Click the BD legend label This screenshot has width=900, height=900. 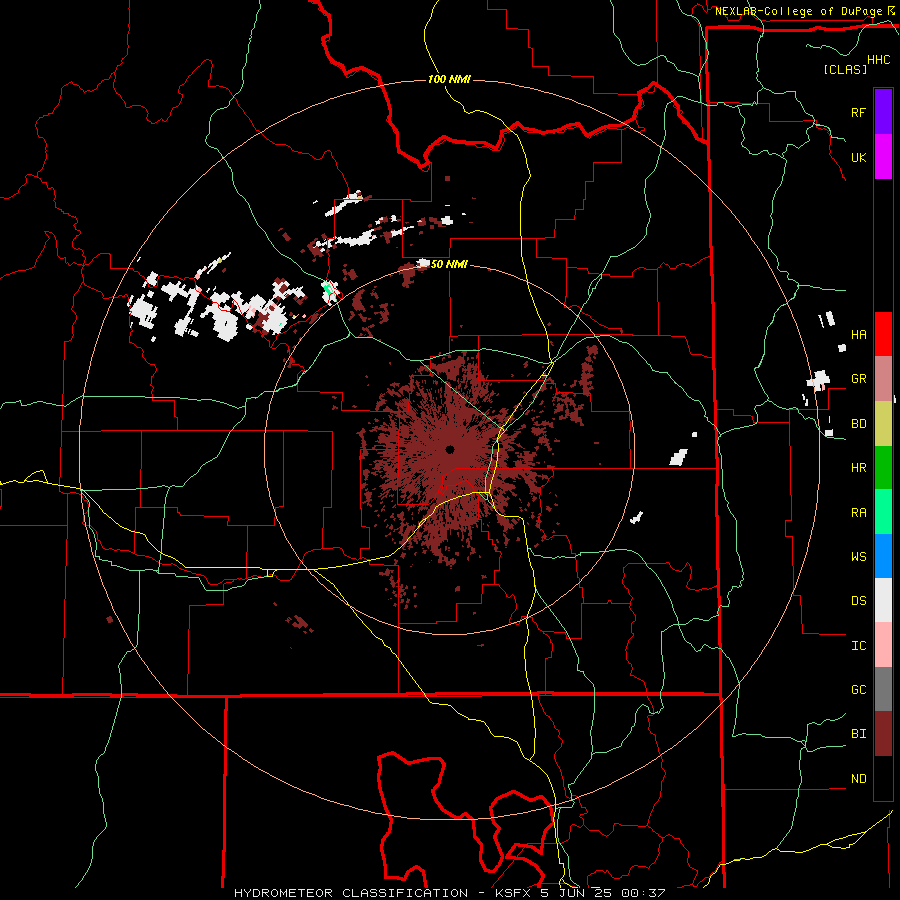pos(858,424)
